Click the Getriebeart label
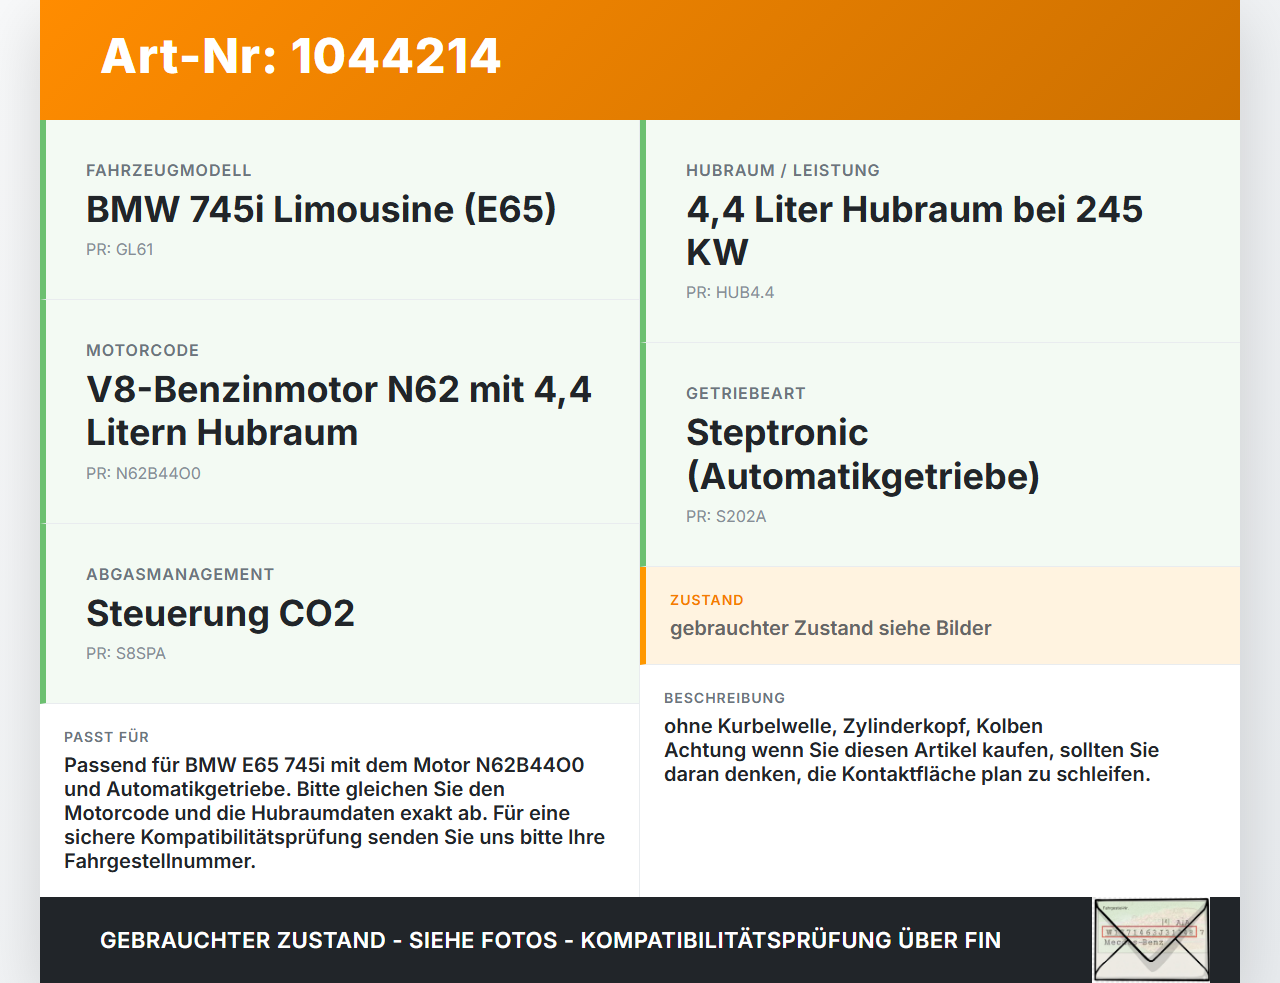1280x983 pixels. coord(746,393)
